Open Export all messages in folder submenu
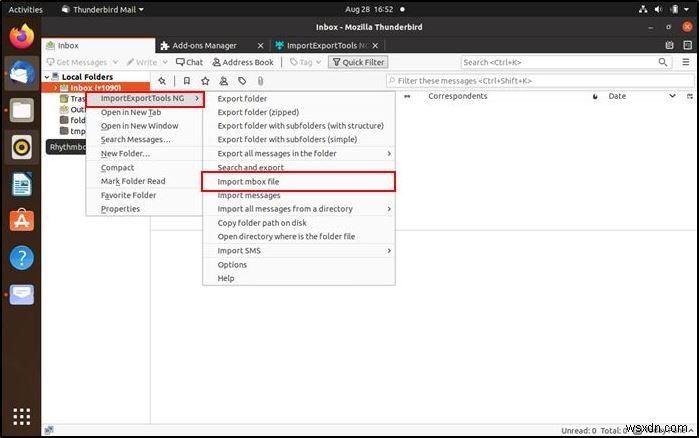This screenshot has width=699, height=438. click(x=299, y=154)
